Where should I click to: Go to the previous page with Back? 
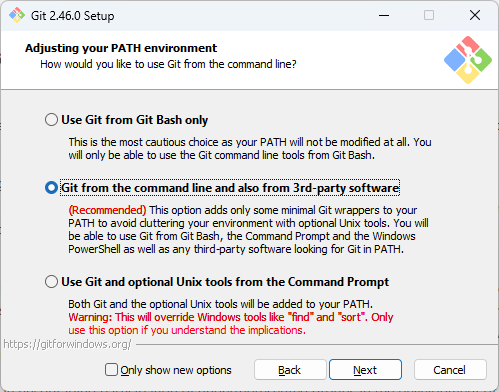point(290,370)
